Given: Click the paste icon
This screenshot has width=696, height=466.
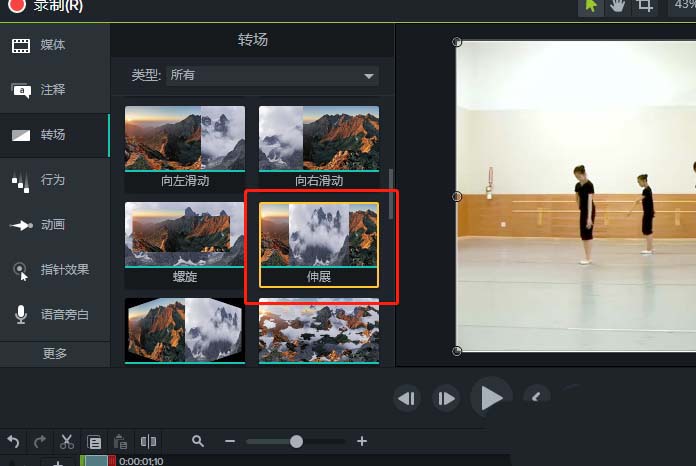Looking at the screenshot, I should pyautogui.click(x=120, y=442).
